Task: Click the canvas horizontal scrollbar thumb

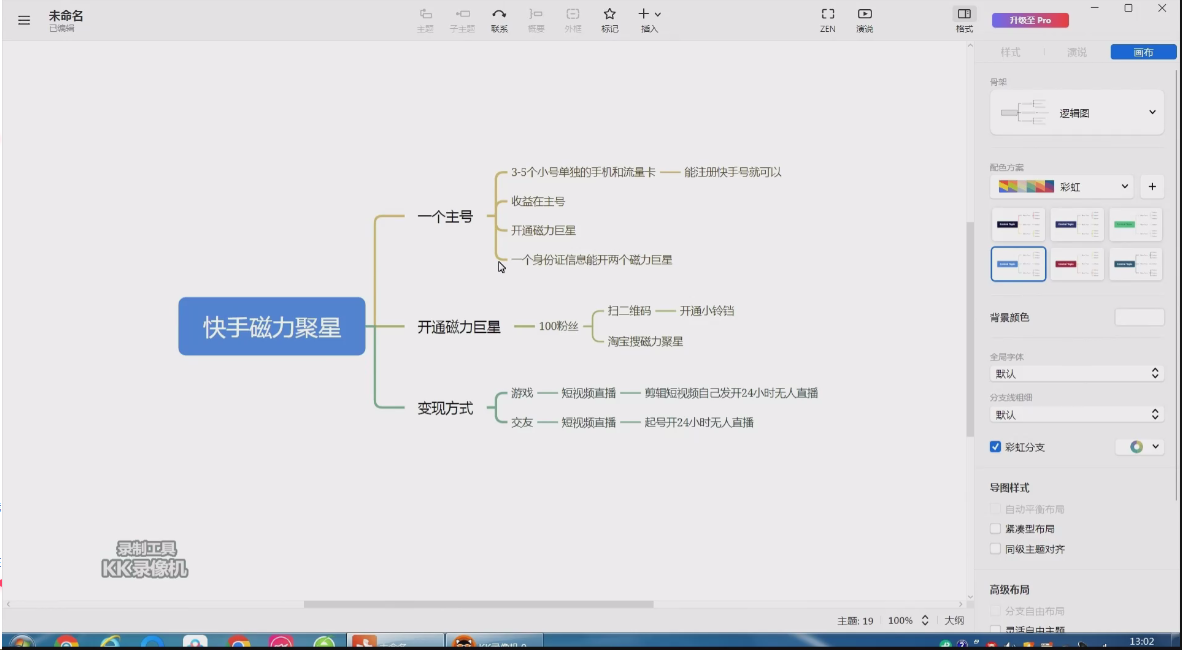Action: pyautogui.click(x=478, y=604)
